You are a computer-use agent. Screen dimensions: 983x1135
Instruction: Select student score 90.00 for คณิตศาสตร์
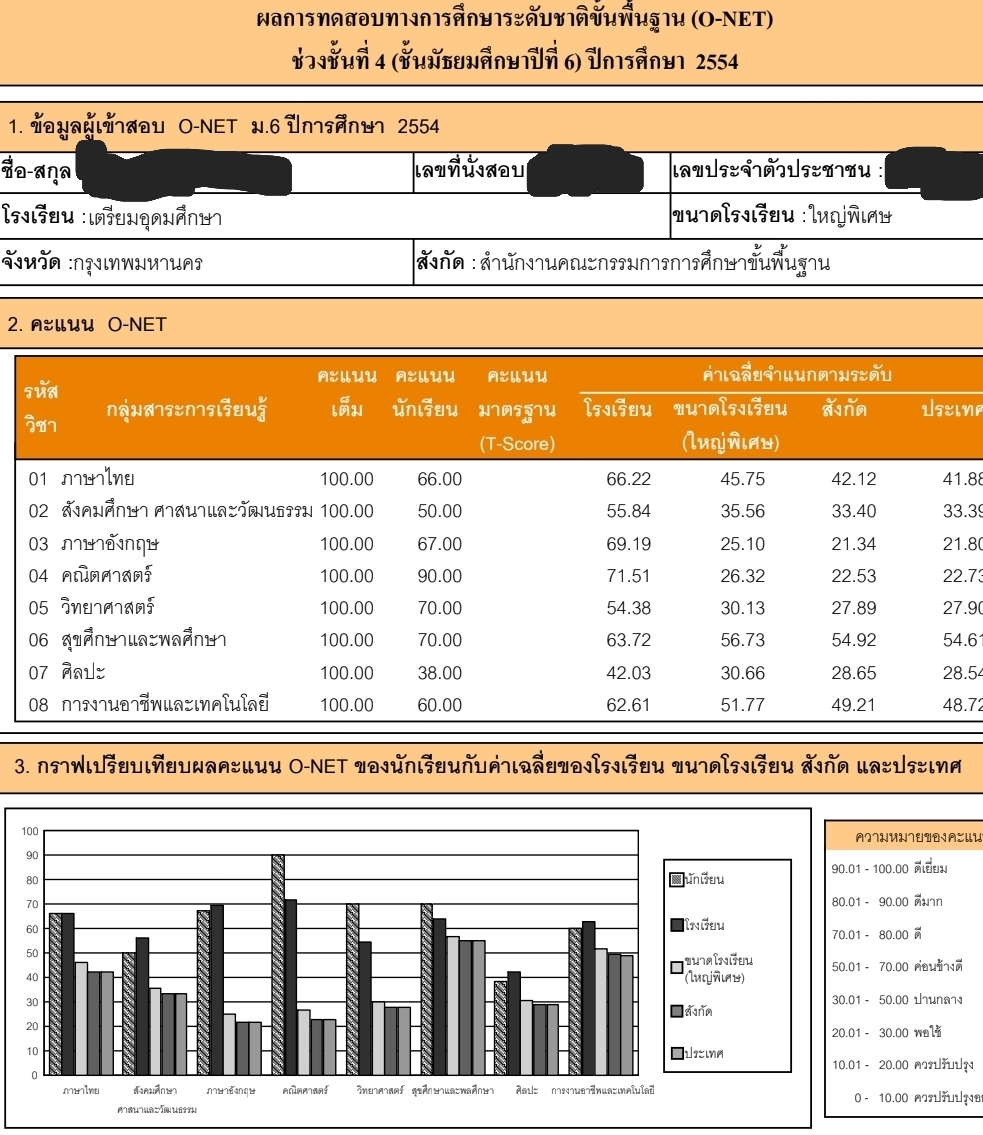(439, 576)
